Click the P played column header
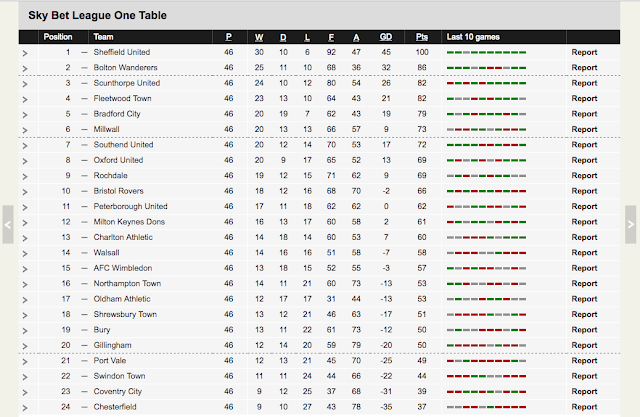640x417 pixels. click(229, 37)
